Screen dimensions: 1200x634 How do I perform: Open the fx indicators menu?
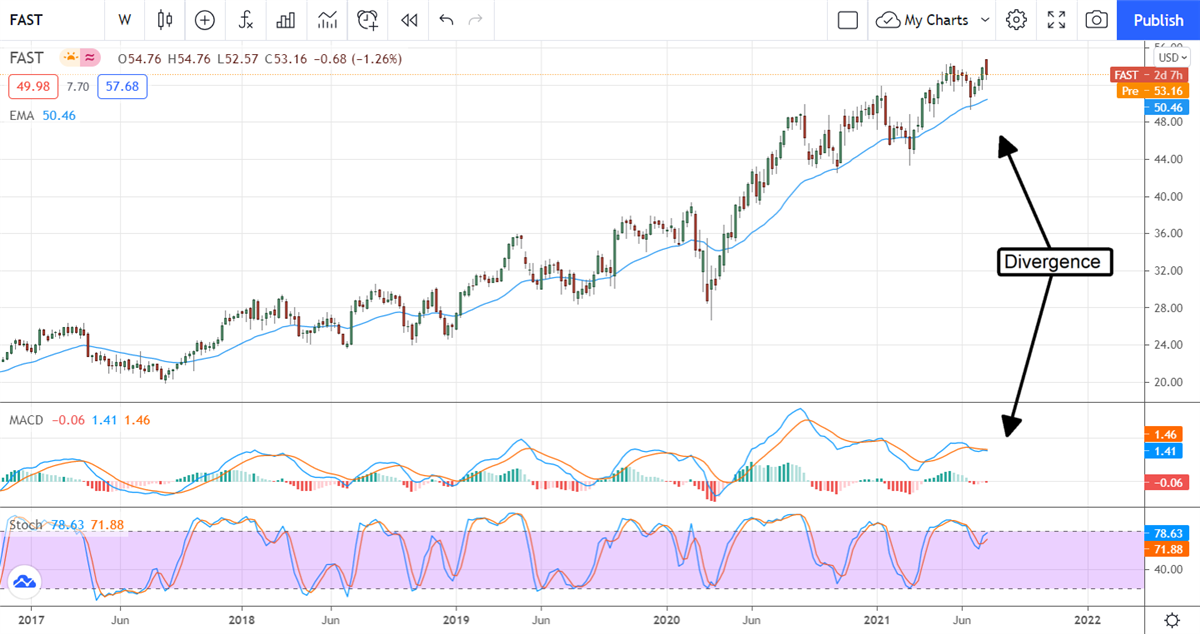pos(245,20)
